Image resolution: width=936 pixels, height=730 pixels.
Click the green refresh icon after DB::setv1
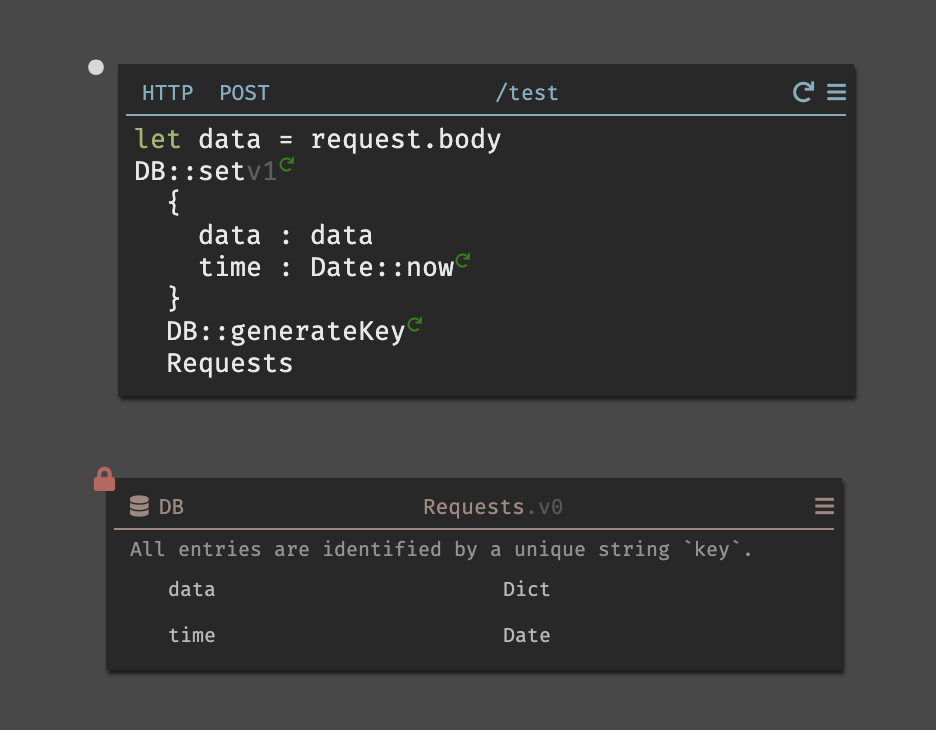pyautogui.click(x=287, y=165)
